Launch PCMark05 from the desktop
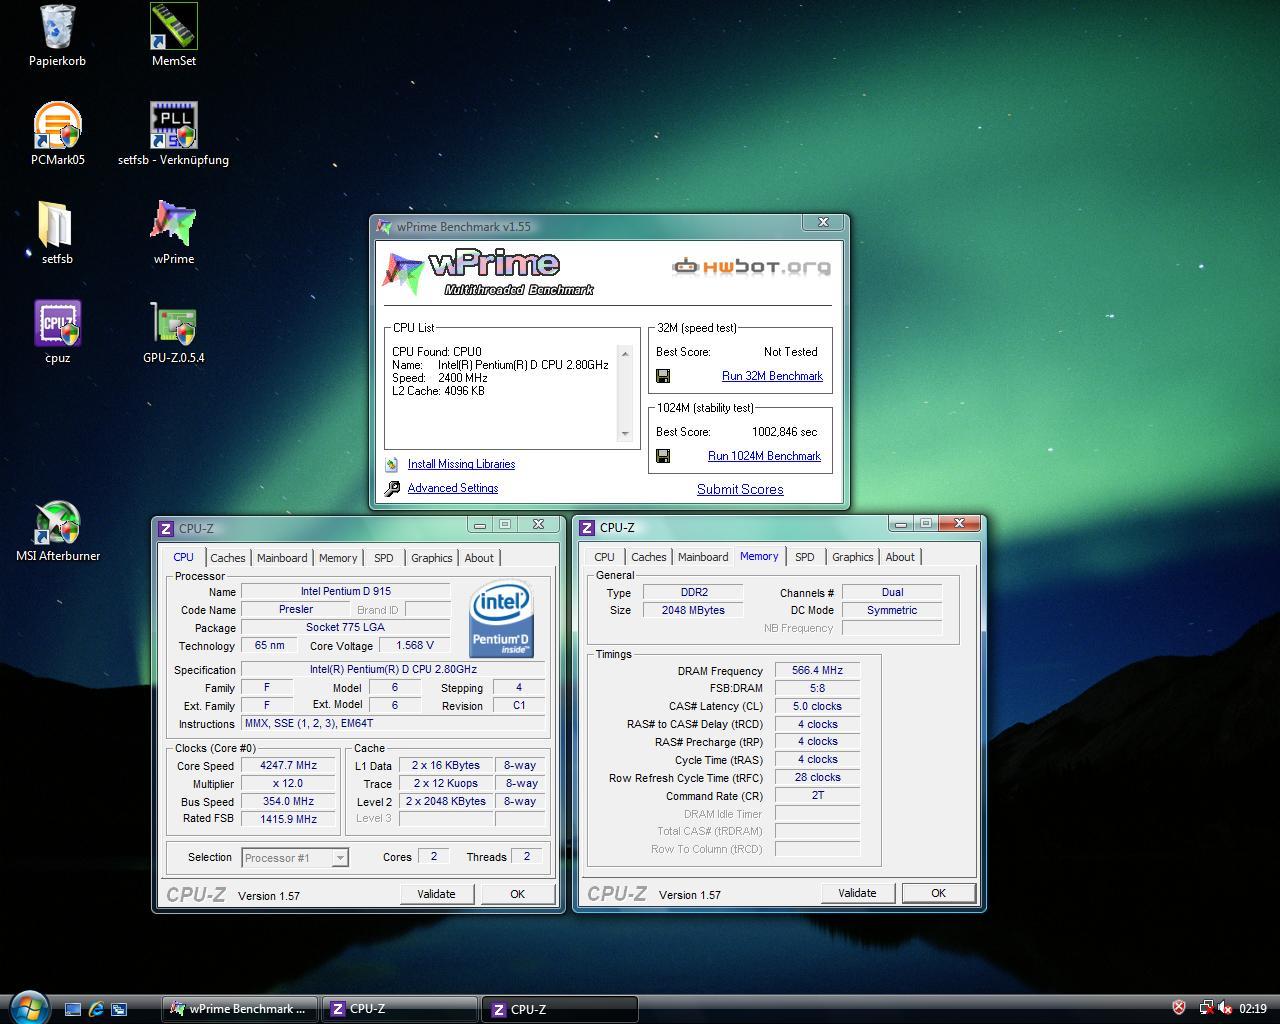The height and width of the screenshot is (1024, 1280). [57, 134]
